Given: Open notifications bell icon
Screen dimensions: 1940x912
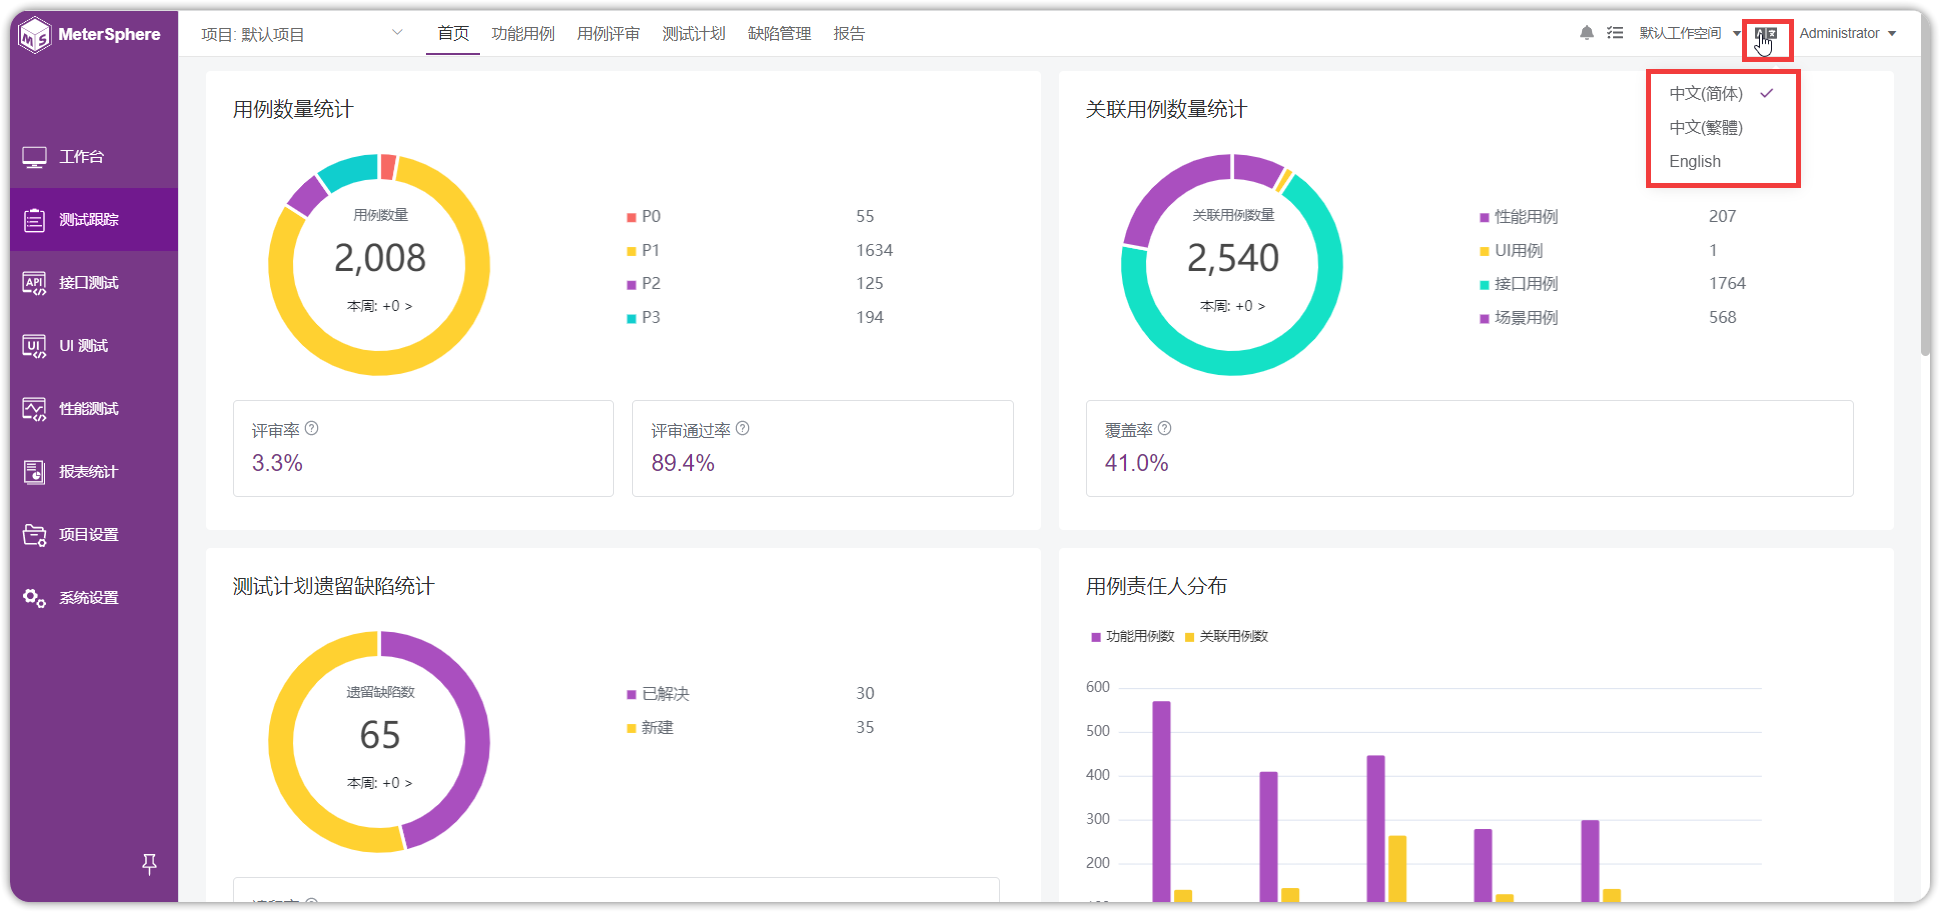Looking at the screenshot, I should tap(1587, 33).
